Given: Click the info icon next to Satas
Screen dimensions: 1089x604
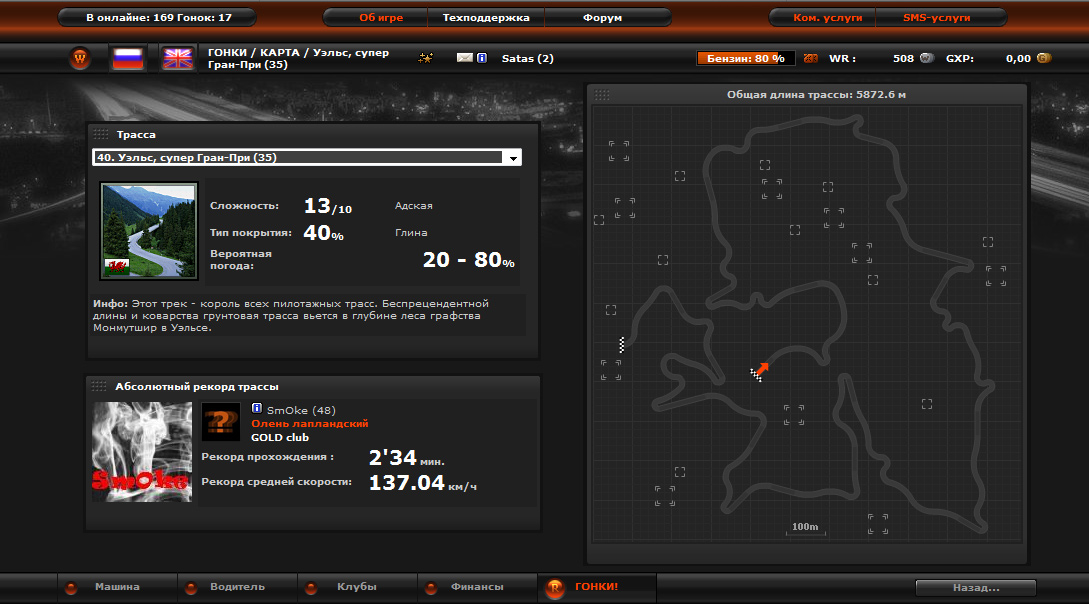Looking at the screenshot, I should 482,58.
